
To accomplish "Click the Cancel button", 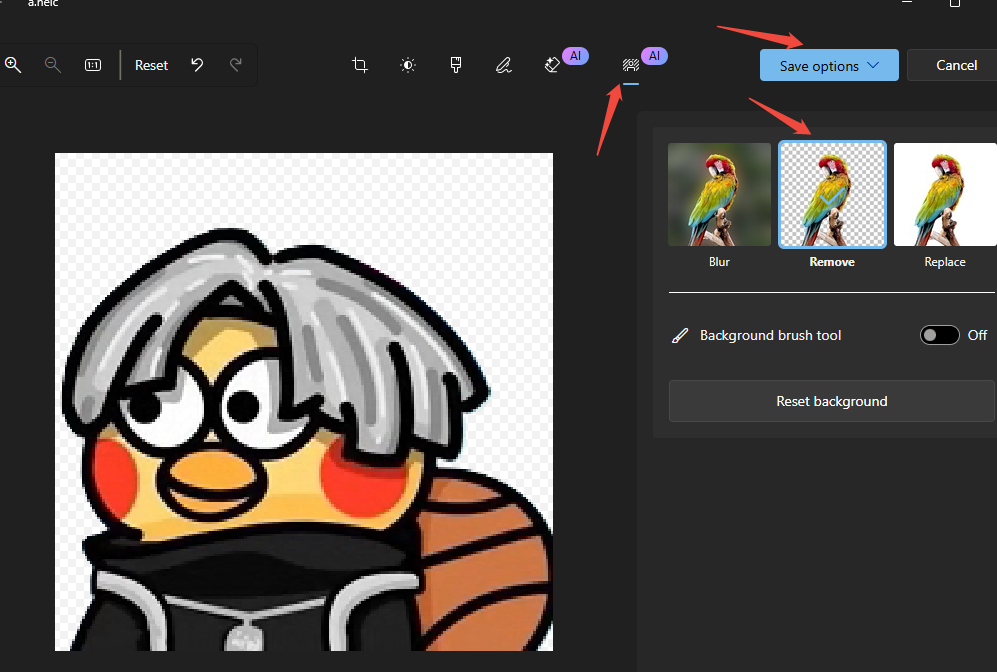I will [x=956, y=65].
